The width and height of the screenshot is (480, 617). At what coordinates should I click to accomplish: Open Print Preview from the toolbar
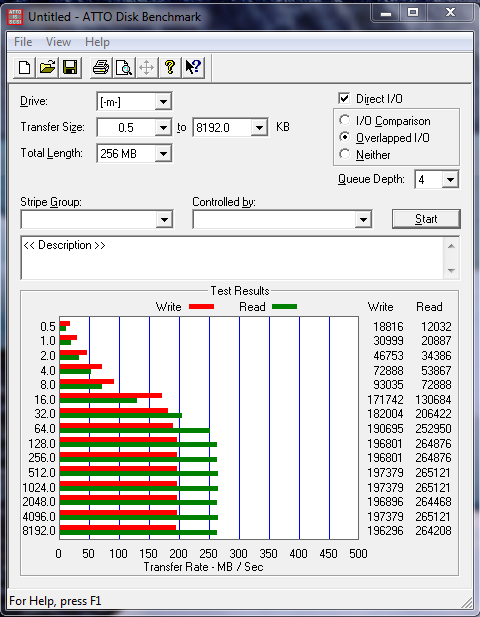(124, 68)
